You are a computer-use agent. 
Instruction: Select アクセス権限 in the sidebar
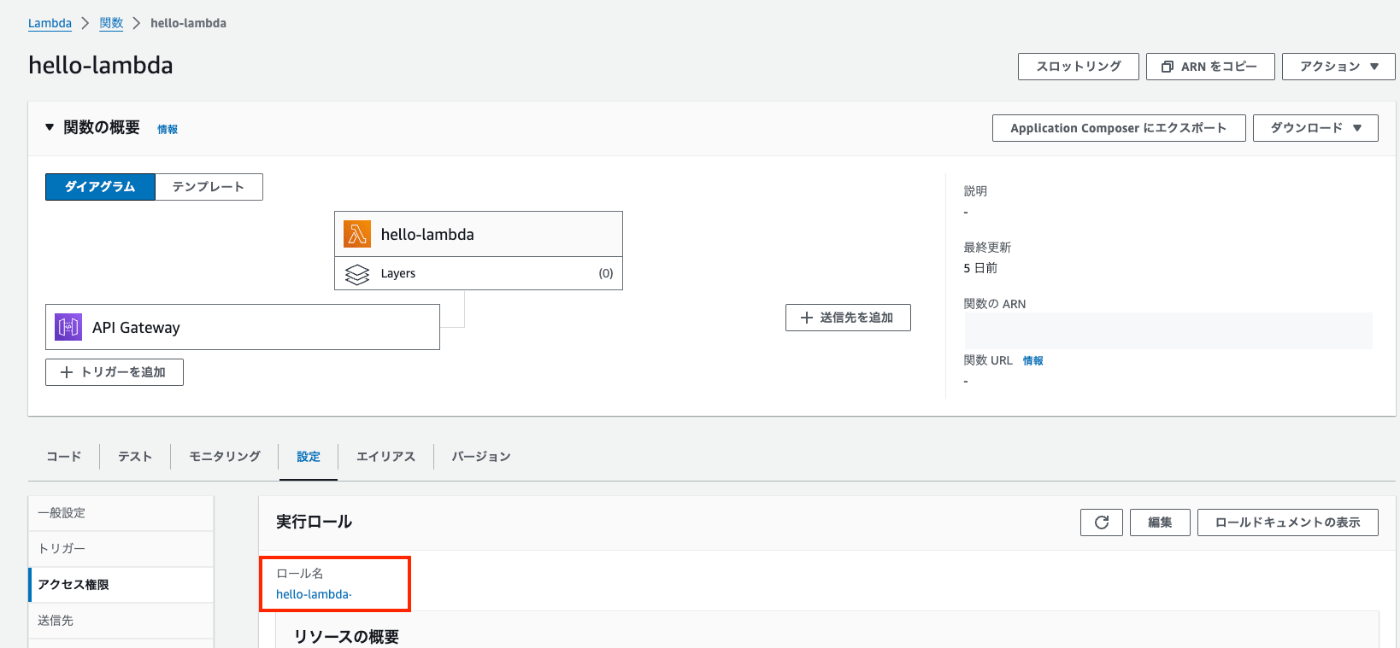click(121, 585)
